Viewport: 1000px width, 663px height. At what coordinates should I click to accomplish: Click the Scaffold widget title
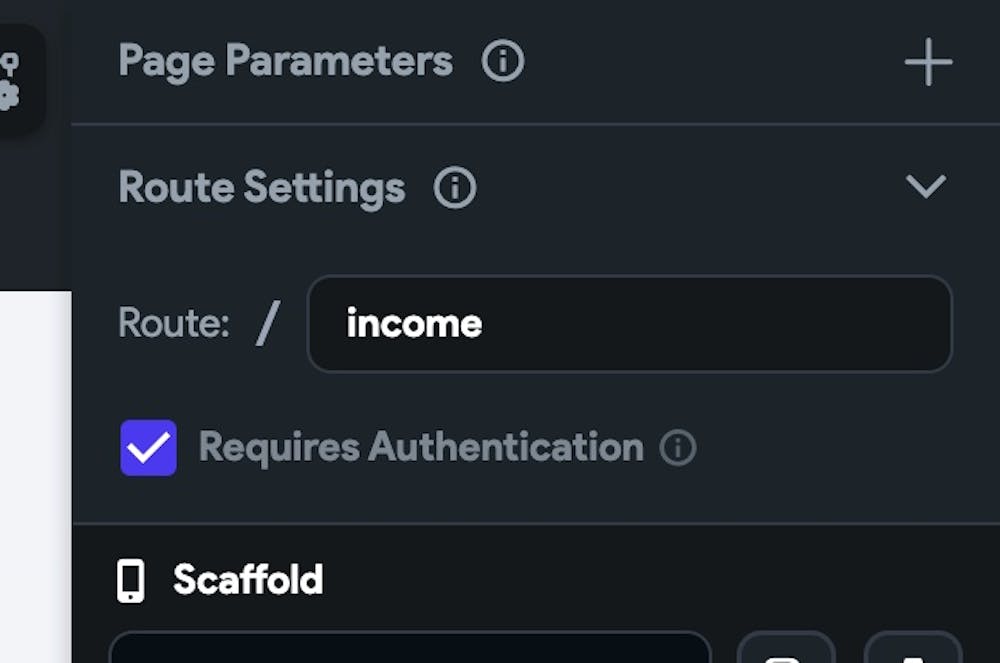tap(248, 580)
